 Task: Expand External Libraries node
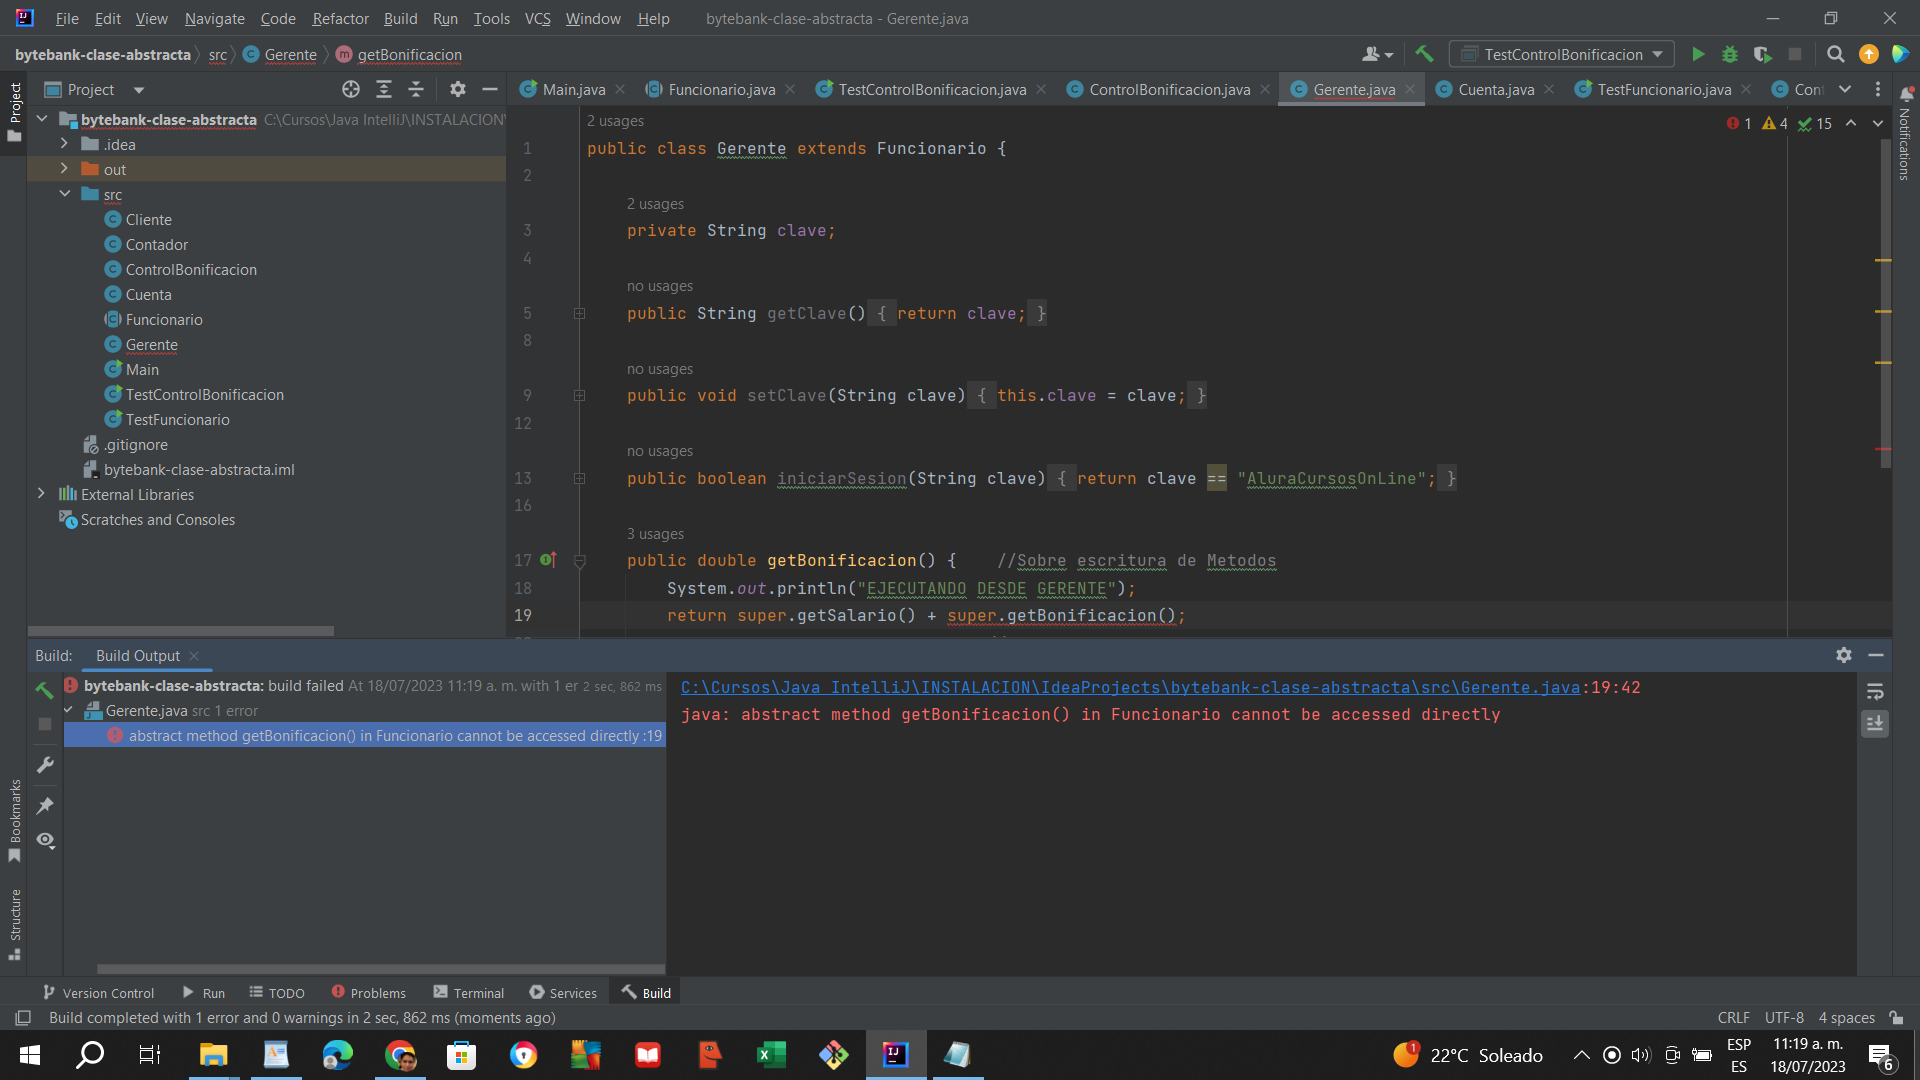[x=41, y=494]
